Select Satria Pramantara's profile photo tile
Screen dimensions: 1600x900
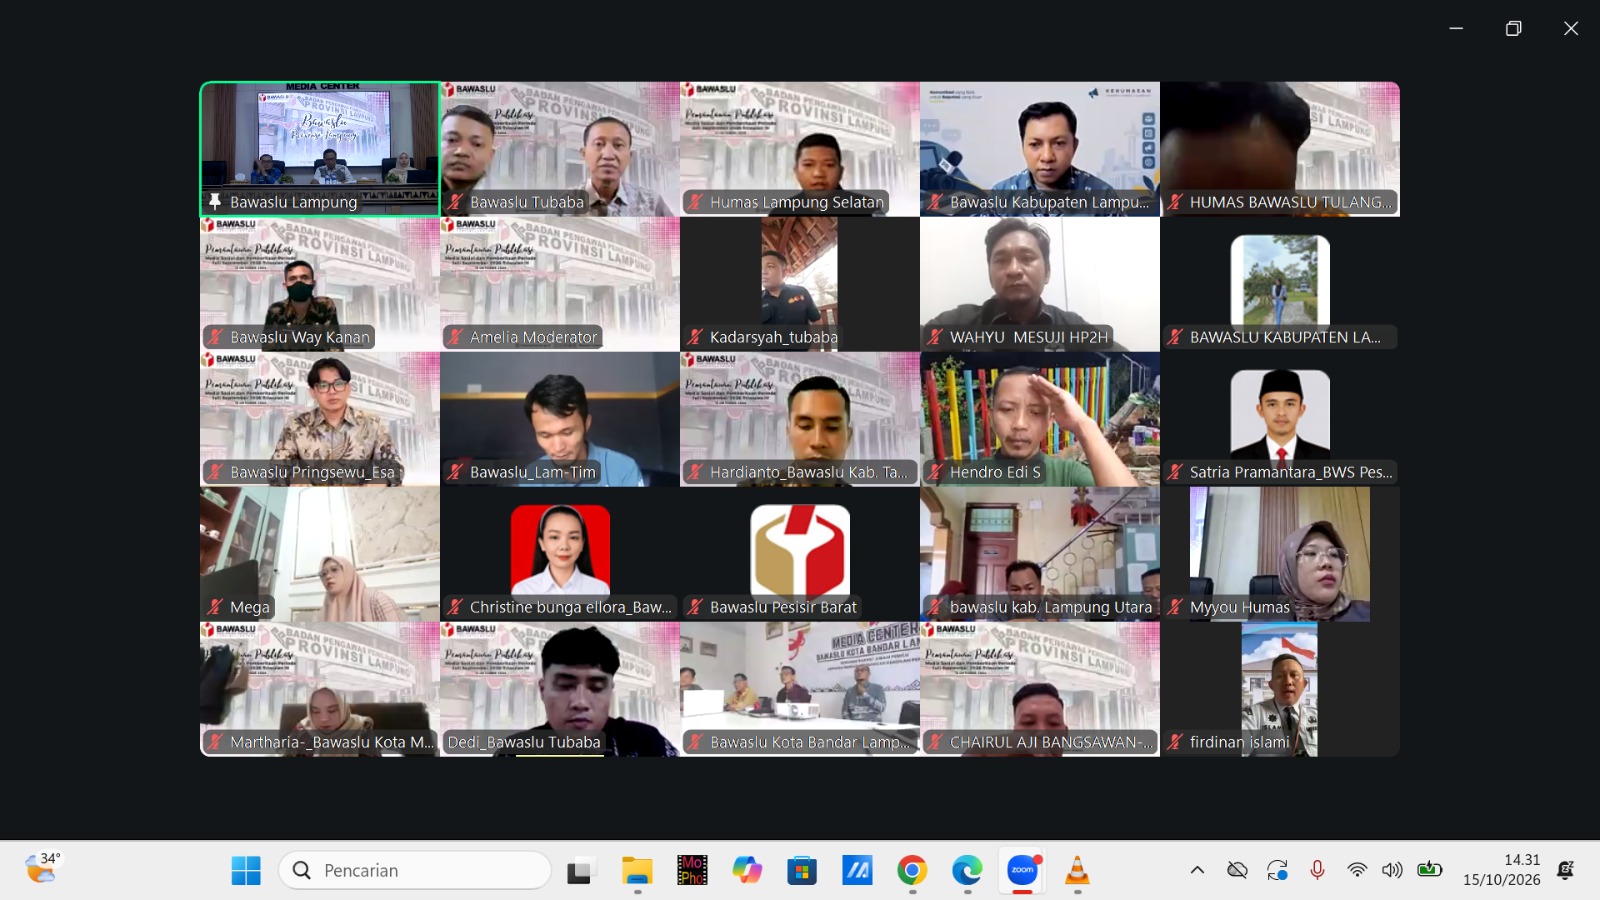click(x=1280, y=419)
